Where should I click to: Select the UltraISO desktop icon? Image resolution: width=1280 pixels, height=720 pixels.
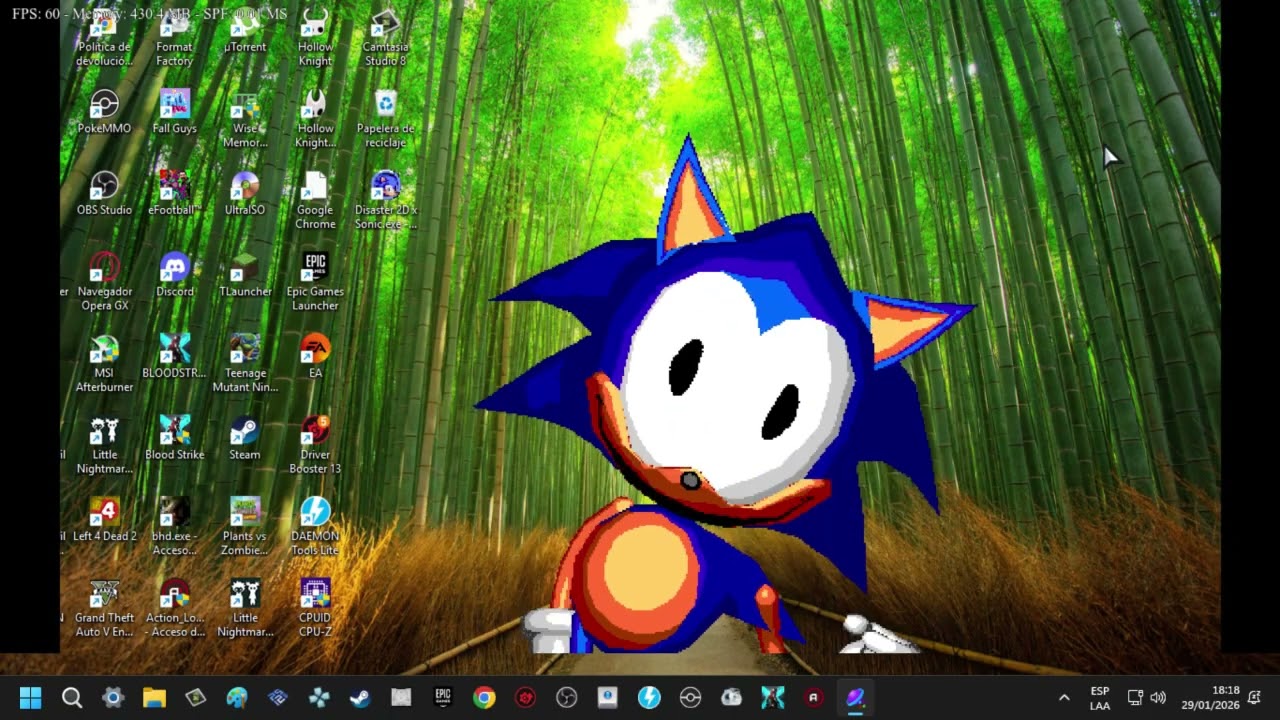[245, 193]
